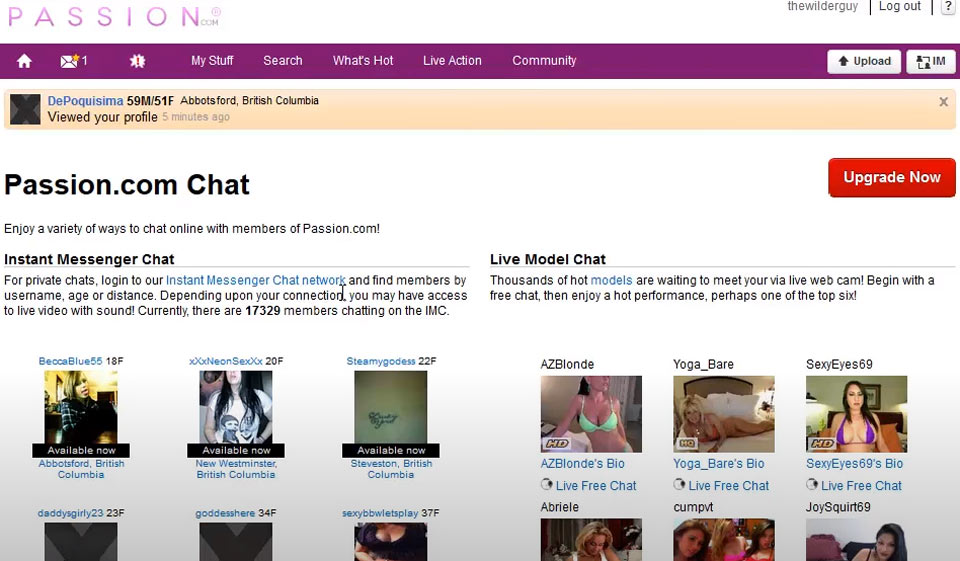
Task: Follow the Instant Messenger Chat network link
Action: 255,281
